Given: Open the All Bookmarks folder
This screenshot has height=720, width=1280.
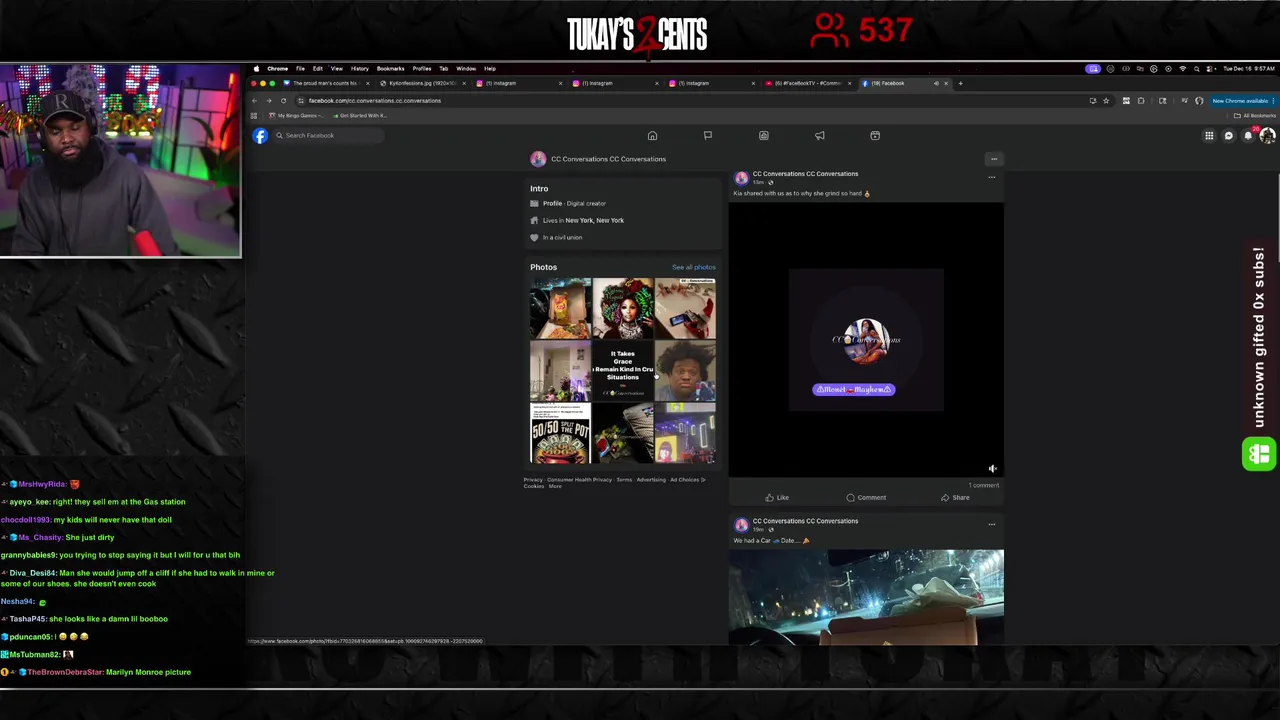Looking at the screenshot, I should coord(1256,115).
